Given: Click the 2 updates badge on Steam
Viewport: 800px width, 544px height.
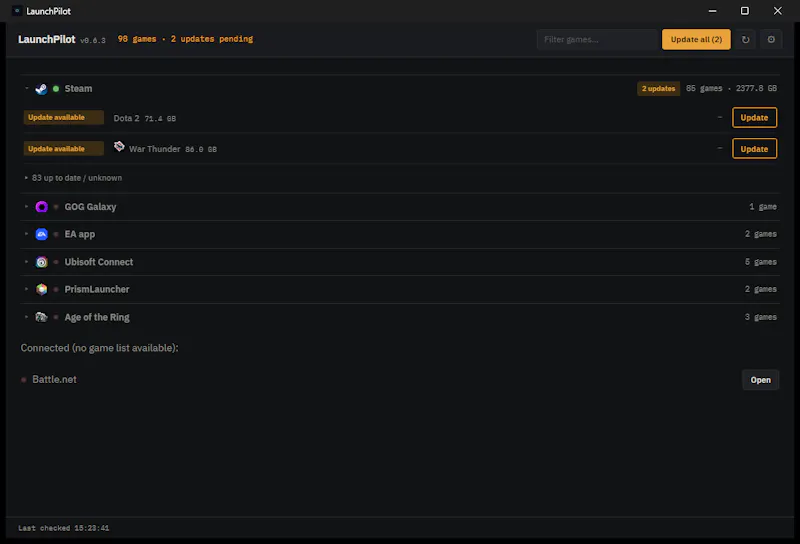Looking at the screenshot, I should tap(658, 88).
